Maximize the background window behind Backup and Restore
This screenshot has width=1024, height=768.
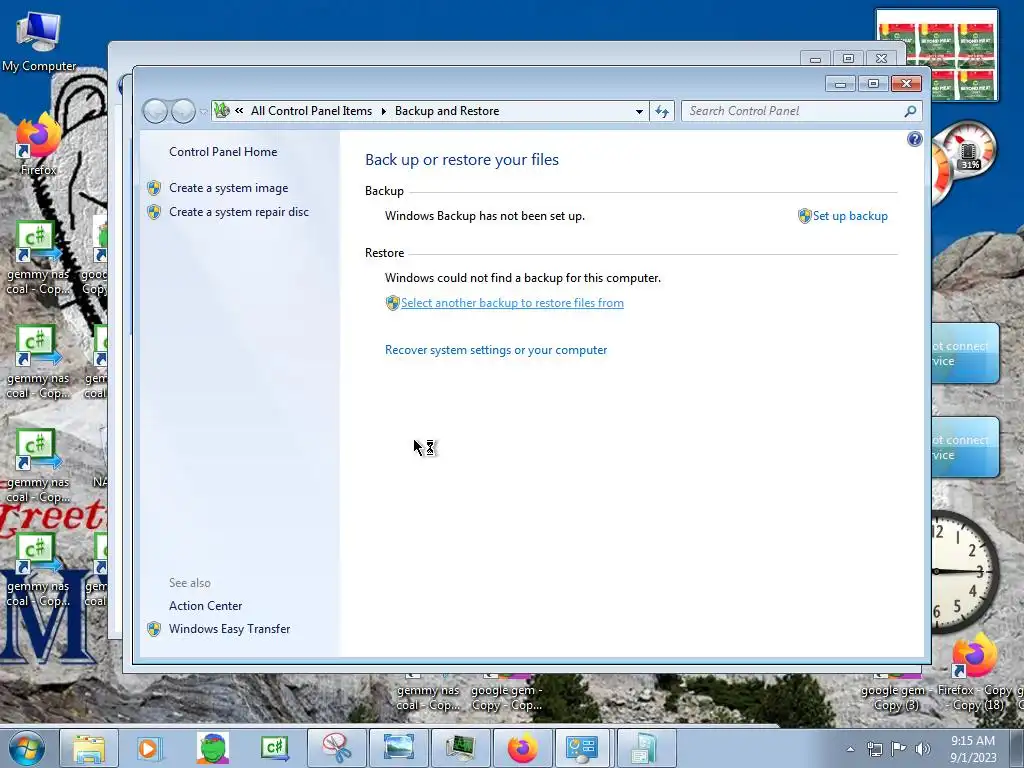(848, 59)
